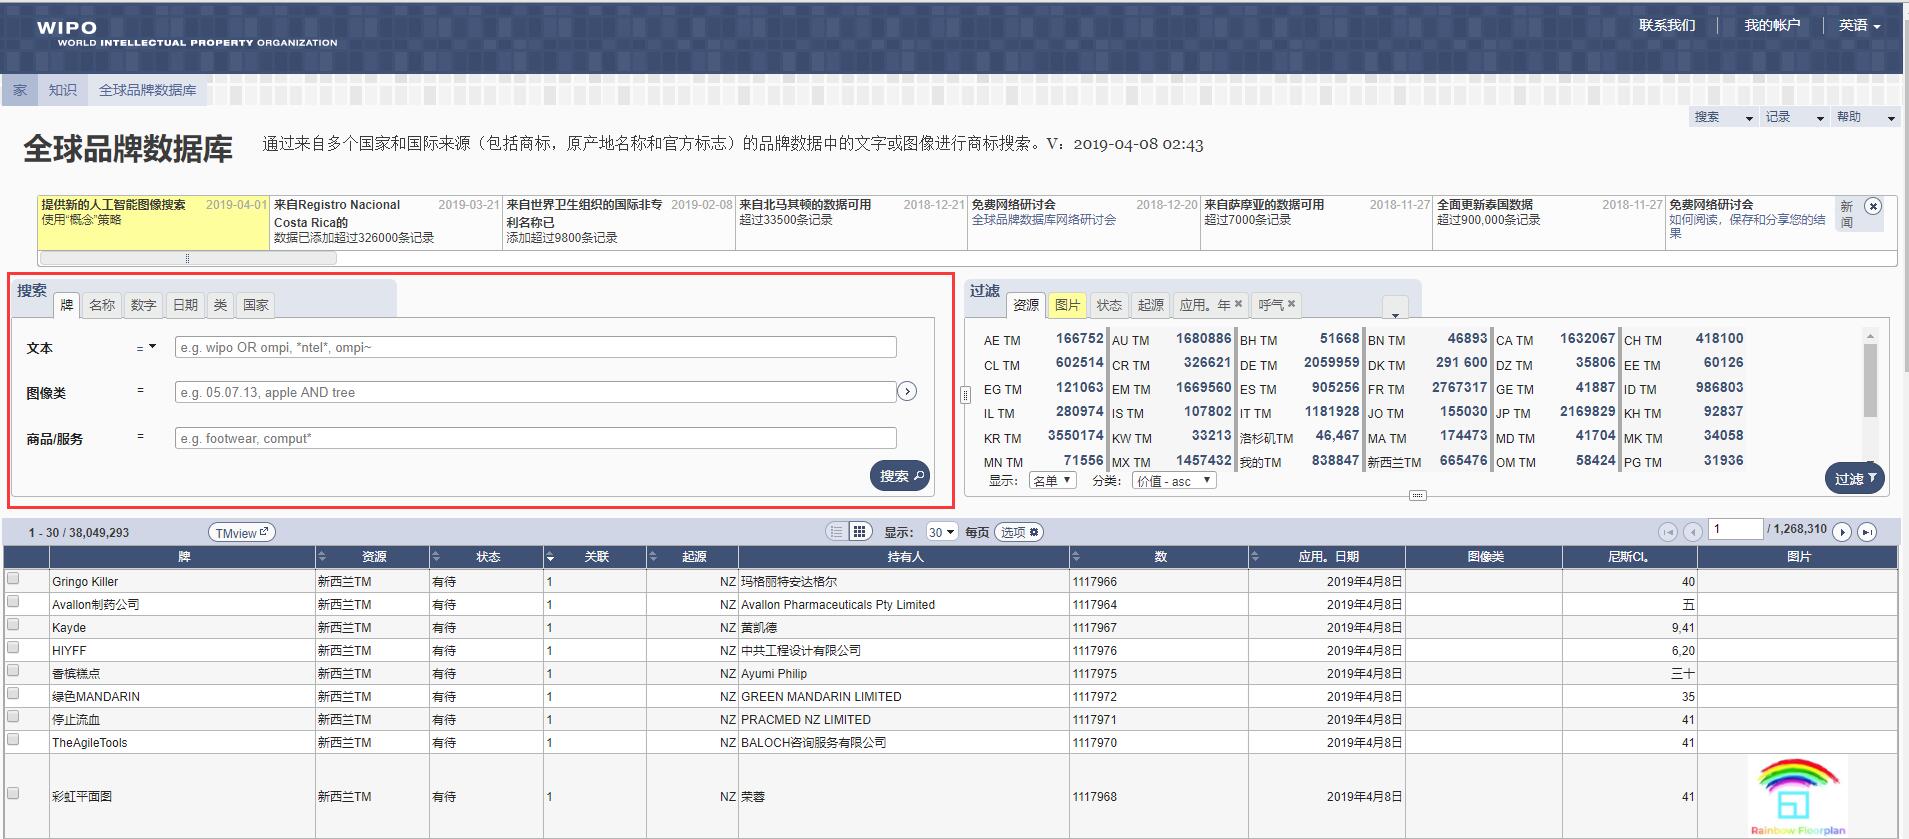The image size is (1909, 839).
Task: Open the image class browser arrow icon
Action: pyautogui.click(x=907, y=392)
